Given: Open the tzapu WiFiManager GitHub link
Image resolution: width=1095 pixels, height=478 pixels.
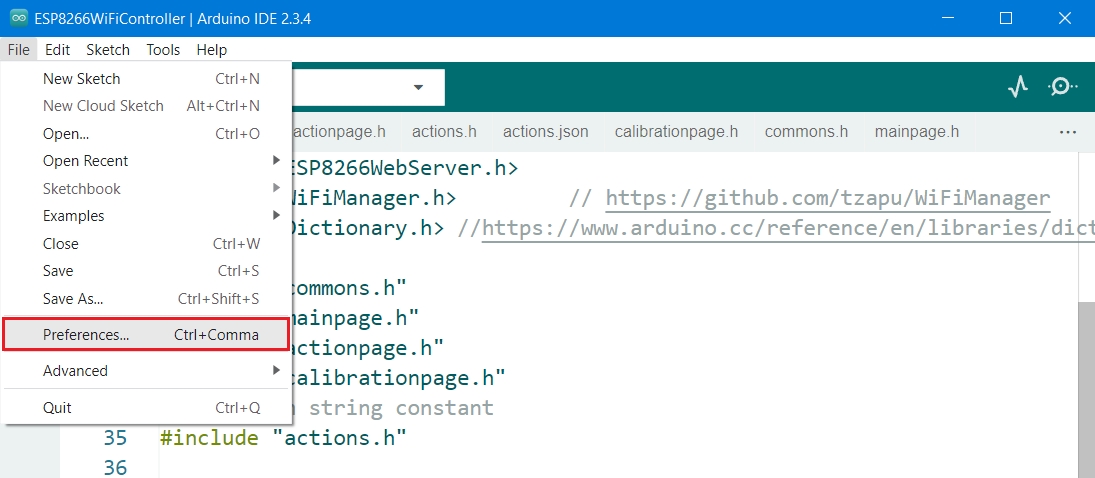Looking at the screenshot, I should point(827,198).
